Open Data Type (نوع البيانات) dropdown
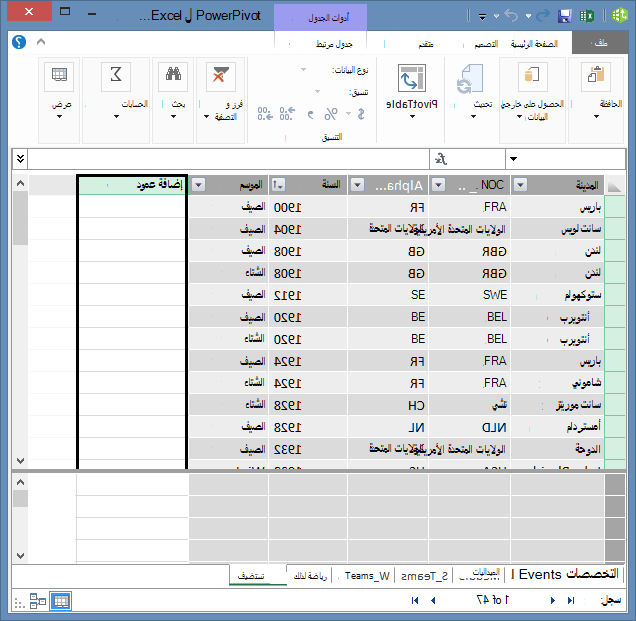Image resolution: width=636 pixels, height=621 pixels. pos(303,70)
